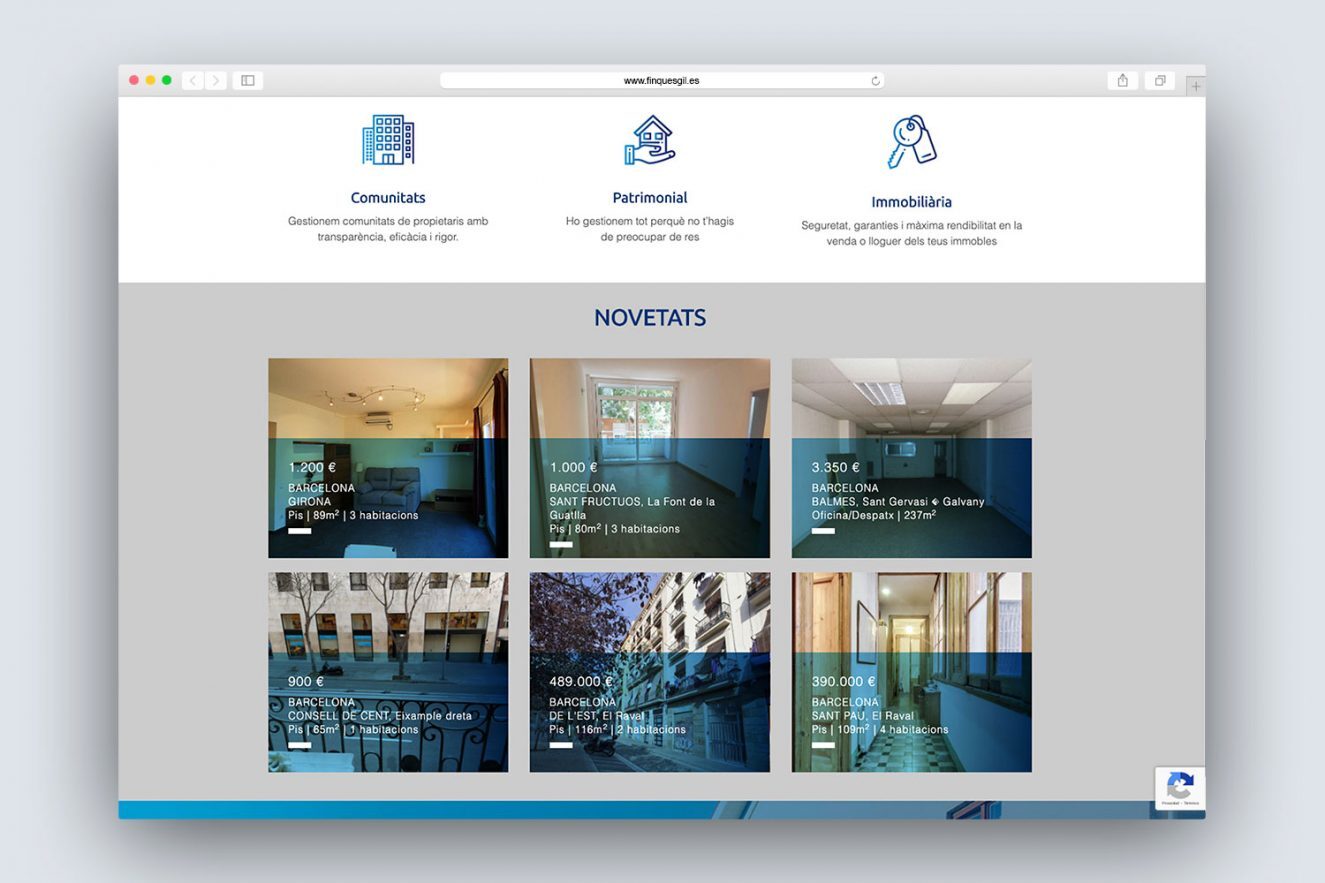View the 3.350 € Balmes office listing
The height and width of the screenshot is (883, 1325).
tap(911, 457)
